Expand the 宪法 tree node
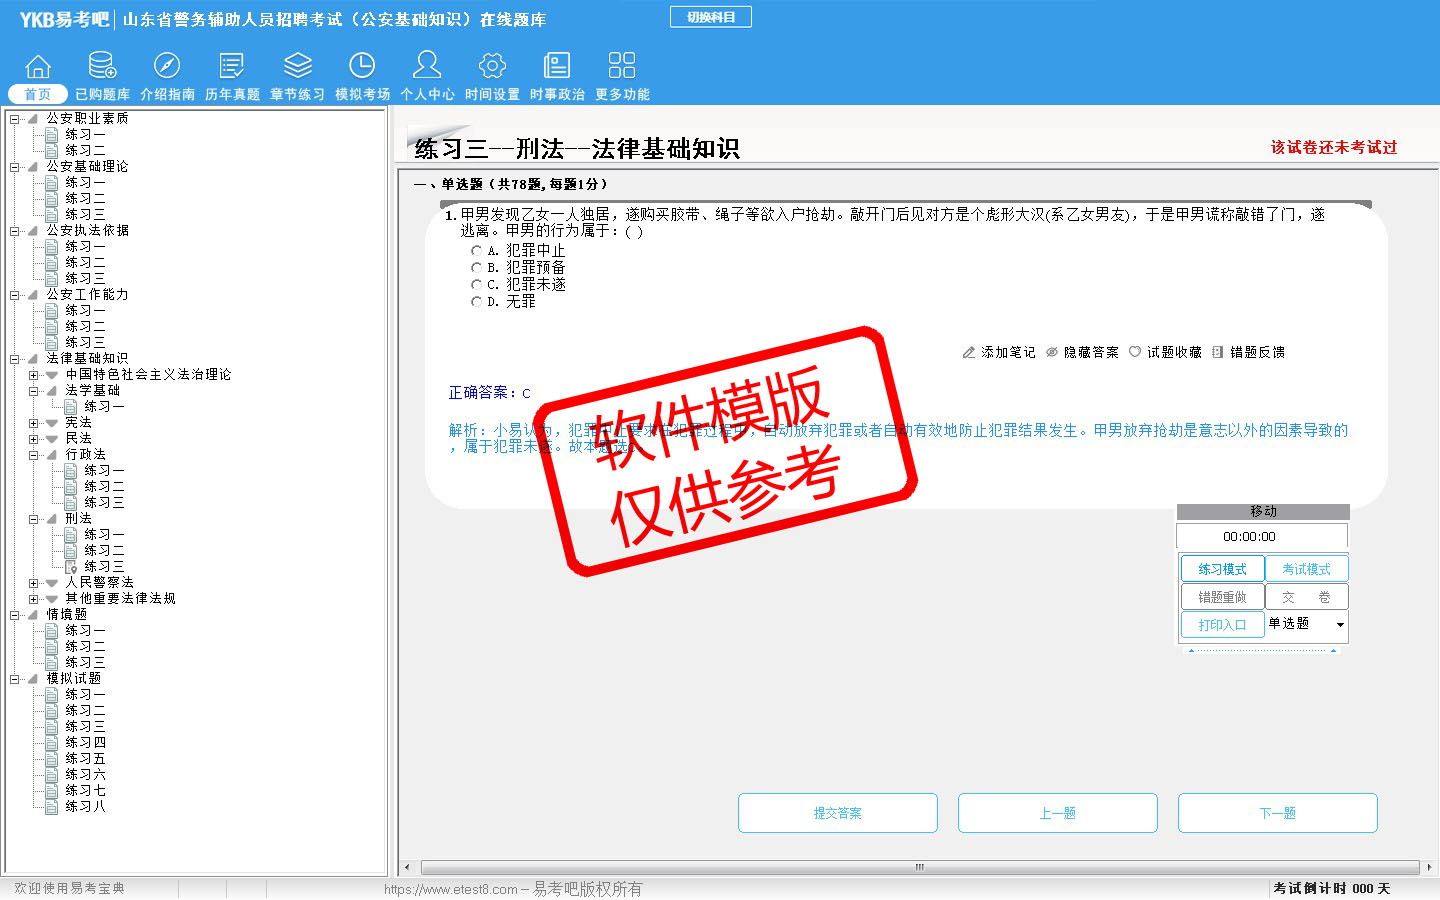Viewport: 1440px width, 900px height. (x=34, y=423)
